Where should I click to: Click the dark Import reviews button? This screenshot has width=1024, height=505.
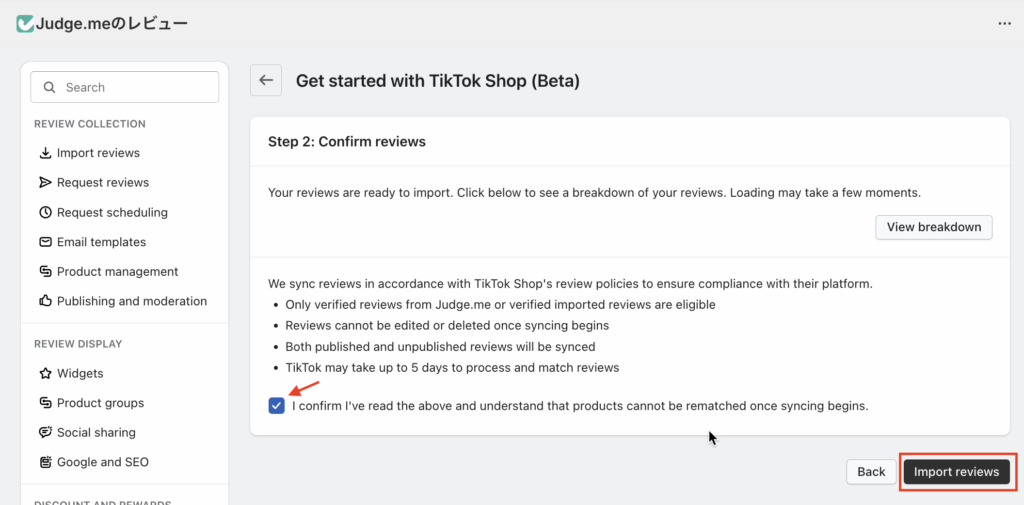click(956, 472)
